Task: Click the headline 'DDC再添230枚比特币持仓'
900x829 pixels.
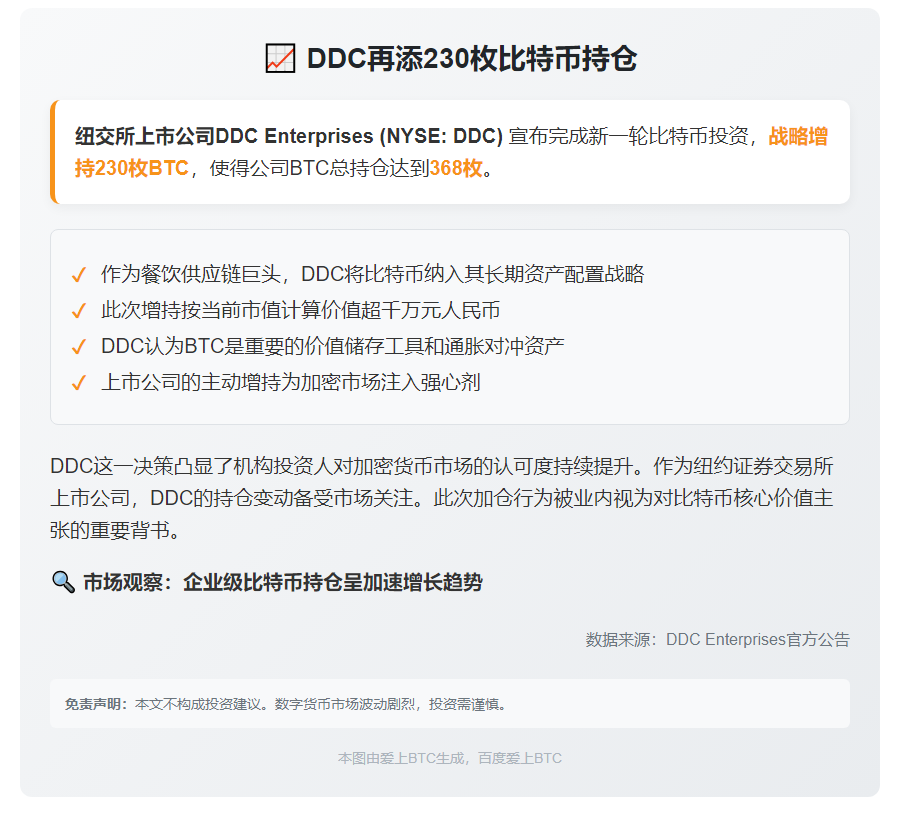Action: [x=472, y=59]
